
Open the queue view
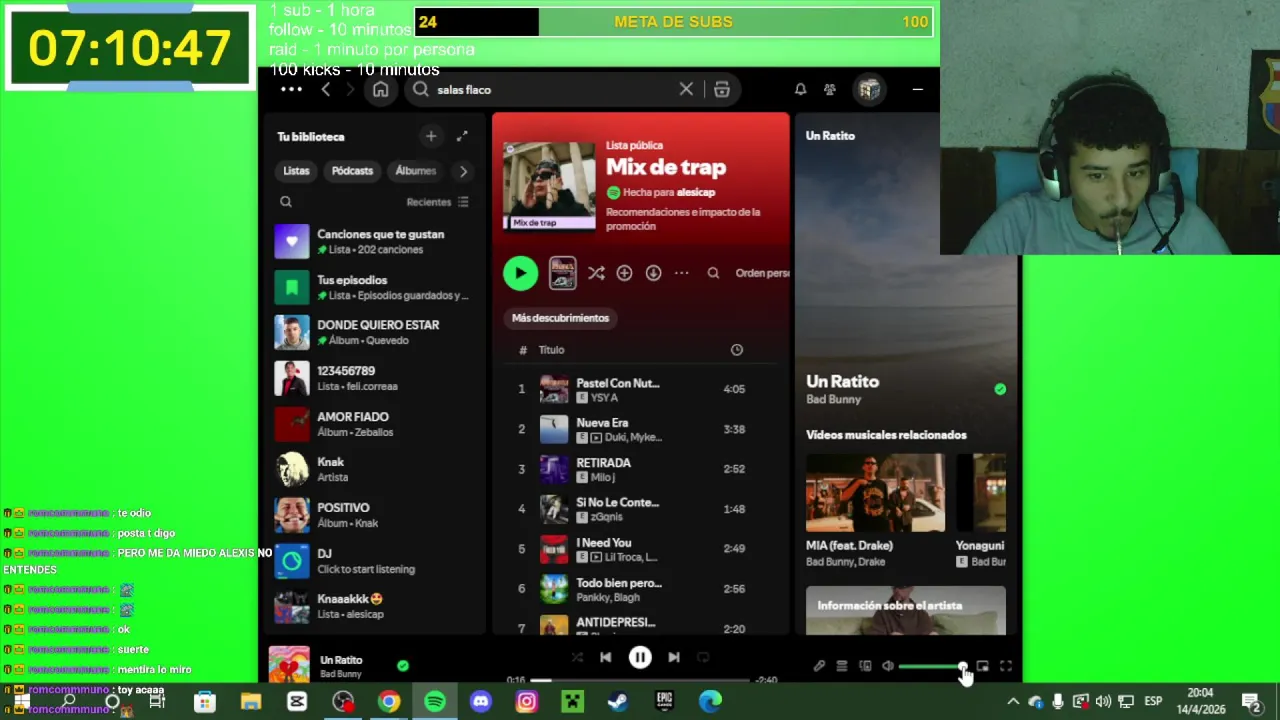click(x=842, y=666)
